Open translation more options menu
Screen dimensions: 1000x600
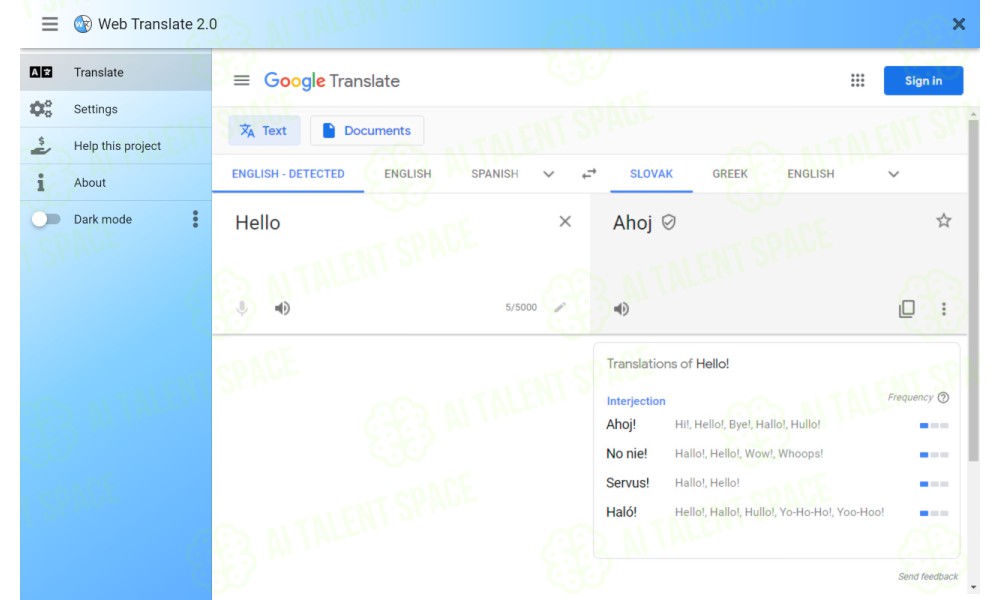tap(944, 309)
